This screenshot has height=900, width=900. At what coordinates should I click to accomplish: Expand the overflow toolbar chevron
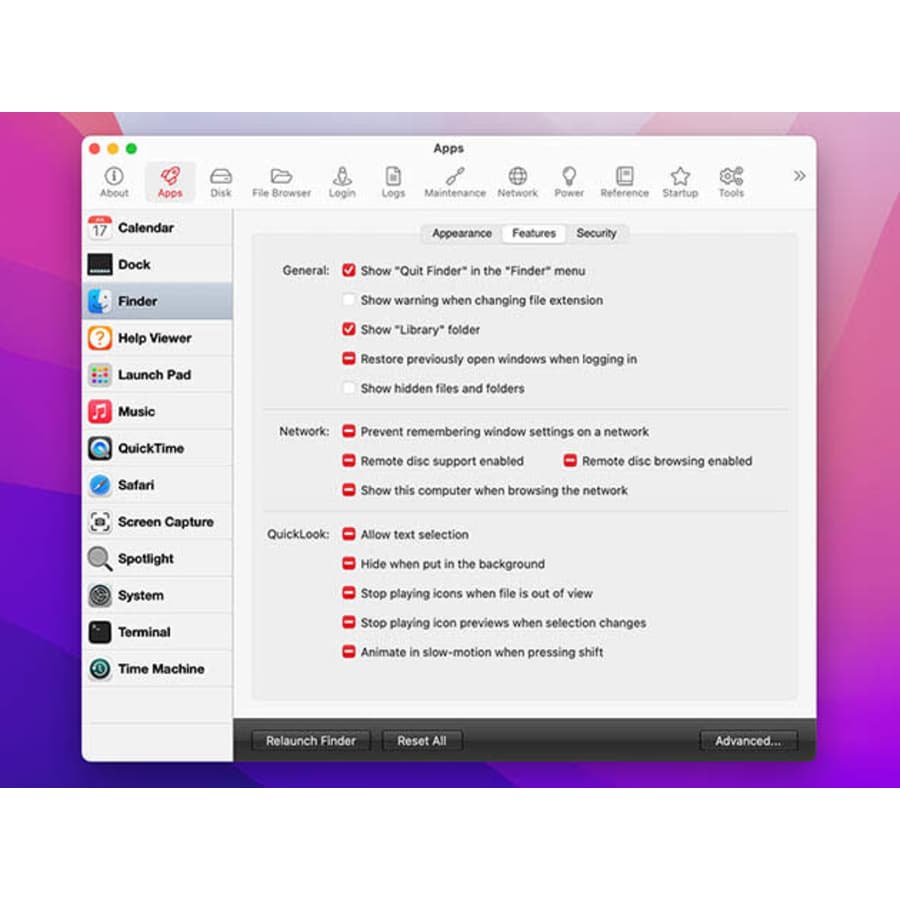tap(799, 175)
